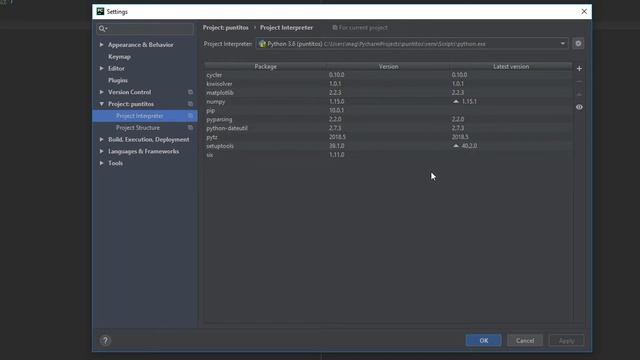This screenshot has width=640, height=360.
Task: Select the six package row
Action: [x=388, y=155]
